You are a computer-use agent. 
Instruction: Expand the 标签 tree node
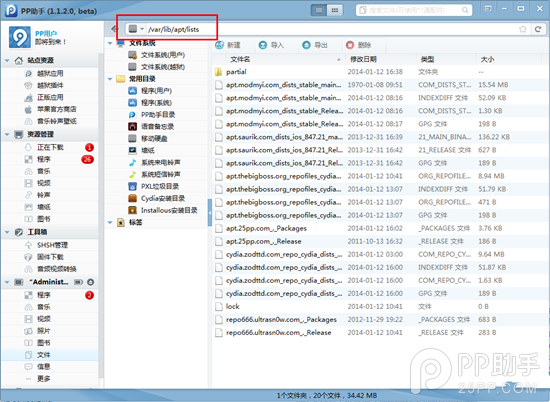(x=110, y=222)
